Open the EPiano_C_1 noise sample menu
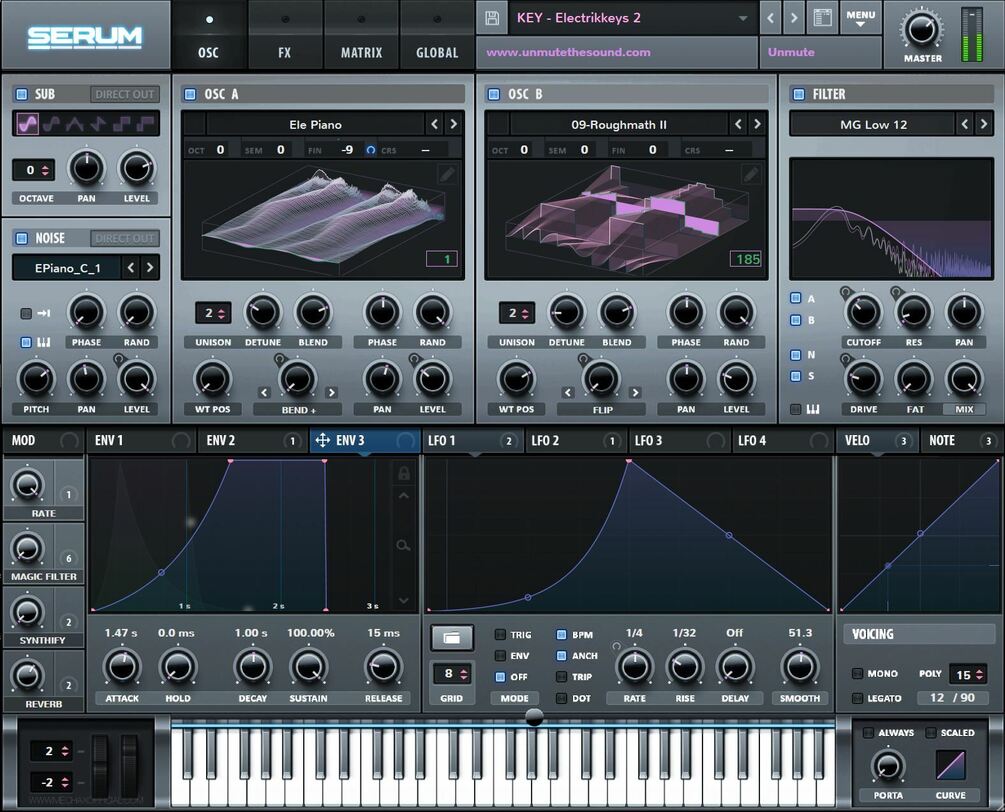Viewport: 1005px width, 812px height. coord(67,268)
